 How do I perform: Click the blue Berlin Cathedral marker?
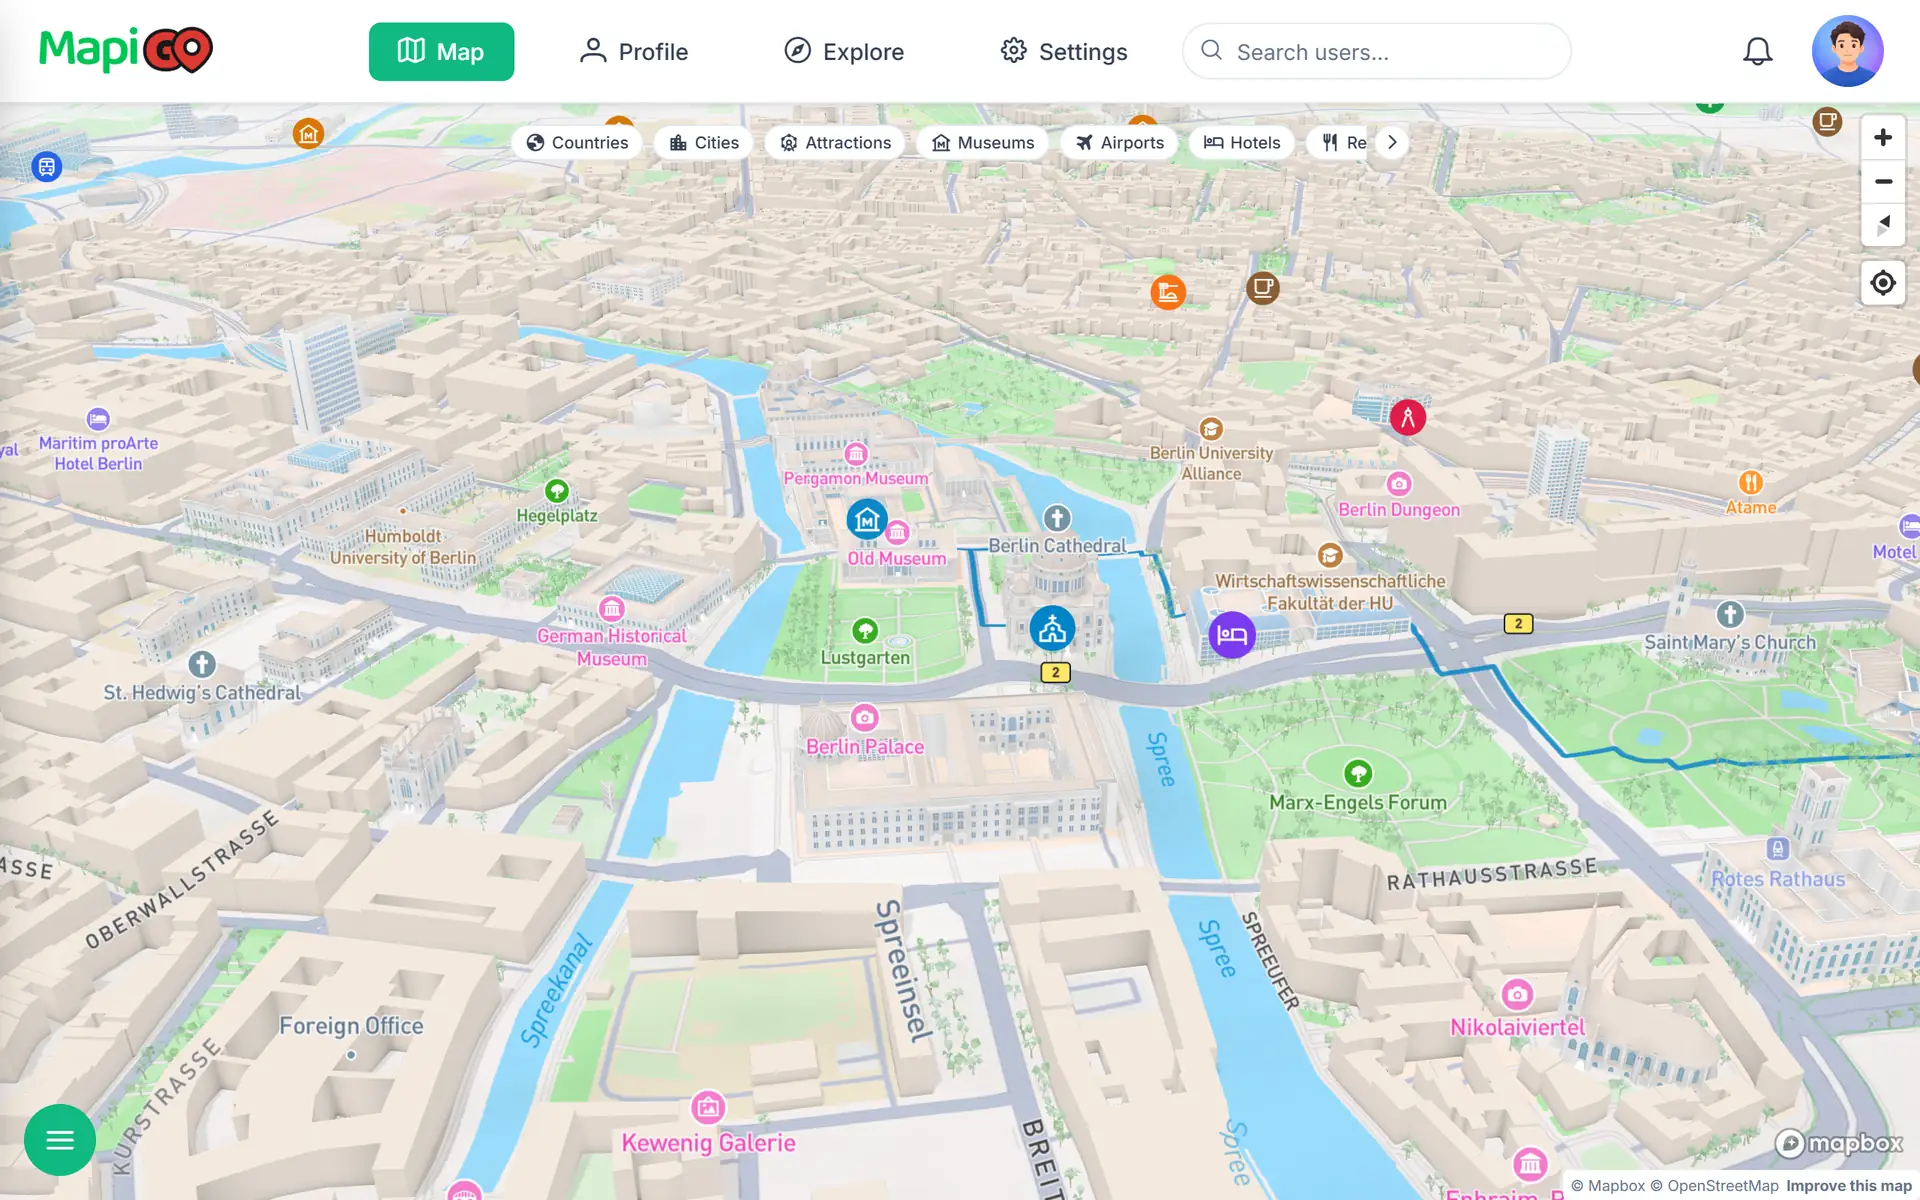tap(1052, 629)
